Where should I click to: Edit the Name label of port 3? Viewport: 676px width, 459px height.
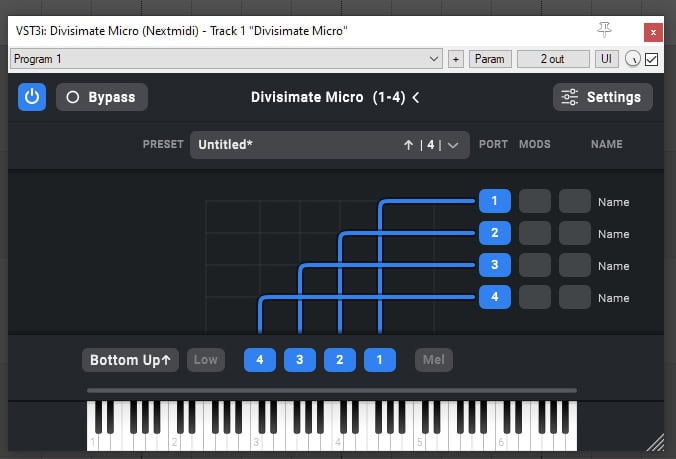coord(613,265)
